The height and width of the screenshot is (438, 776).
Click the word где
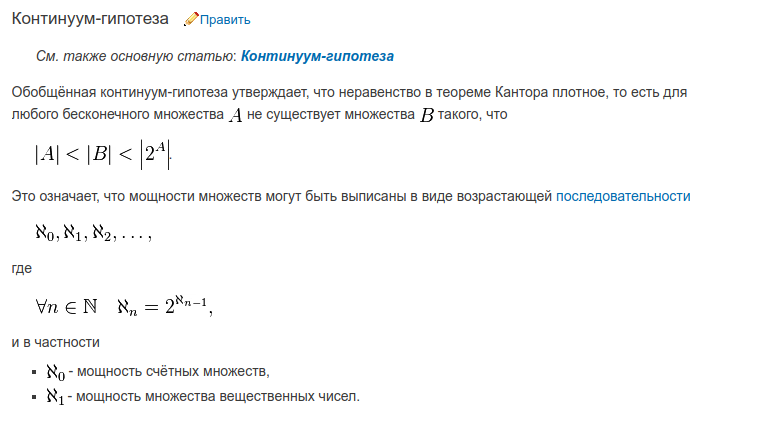[22, 269]
